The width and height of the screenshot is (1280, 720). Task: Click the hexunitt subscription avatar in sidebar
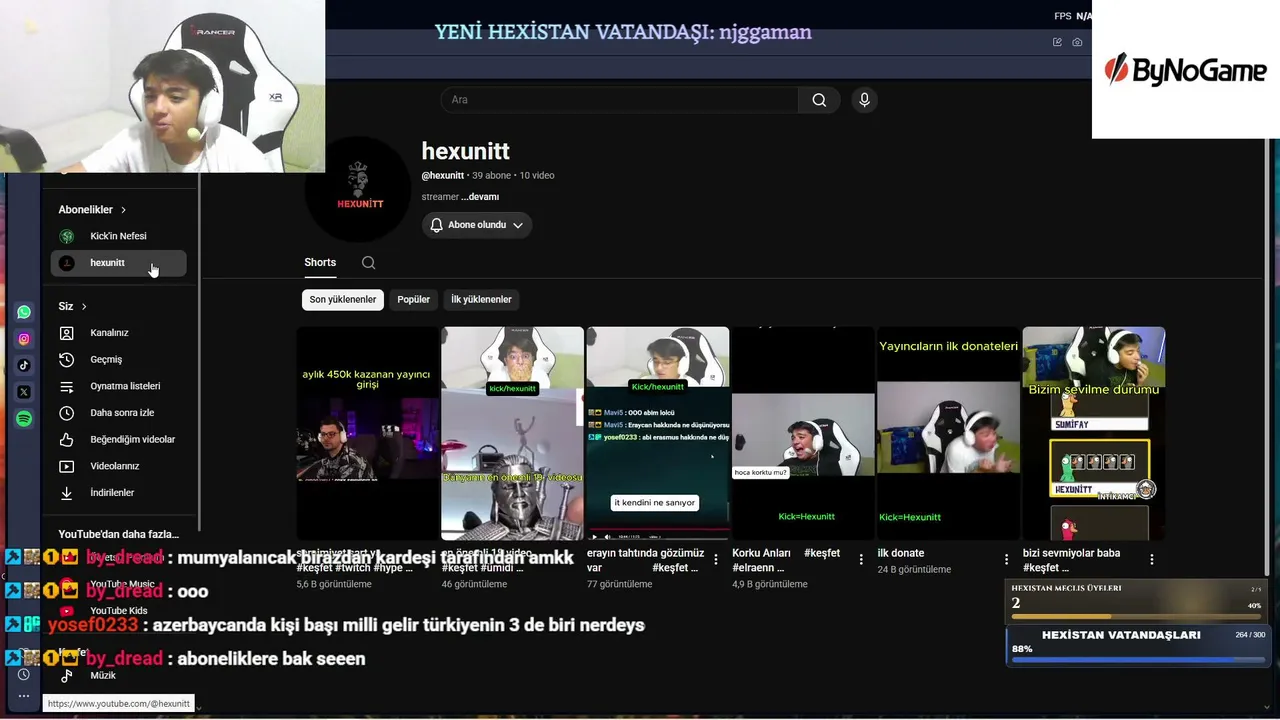tap(67, 263)
